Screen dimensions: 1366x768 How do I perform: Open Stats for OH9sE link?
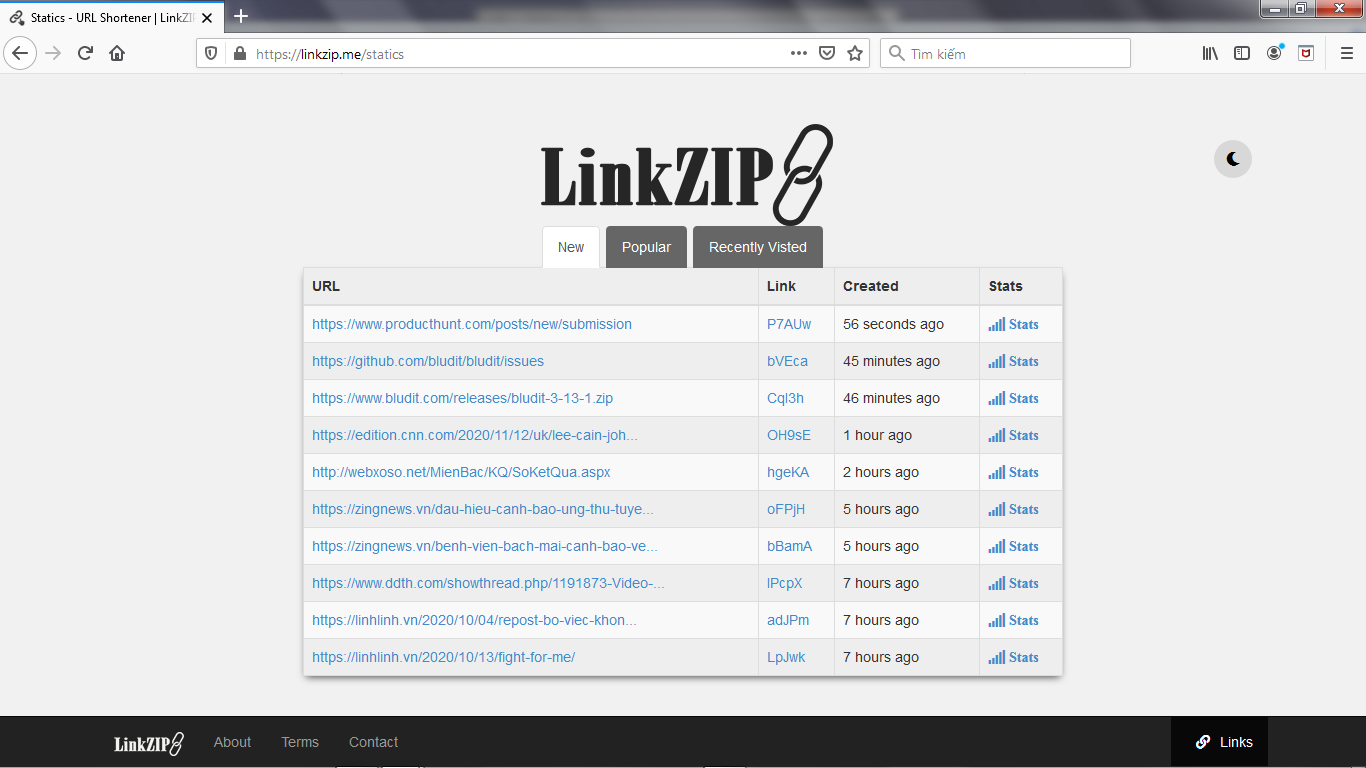[1014, 435]
